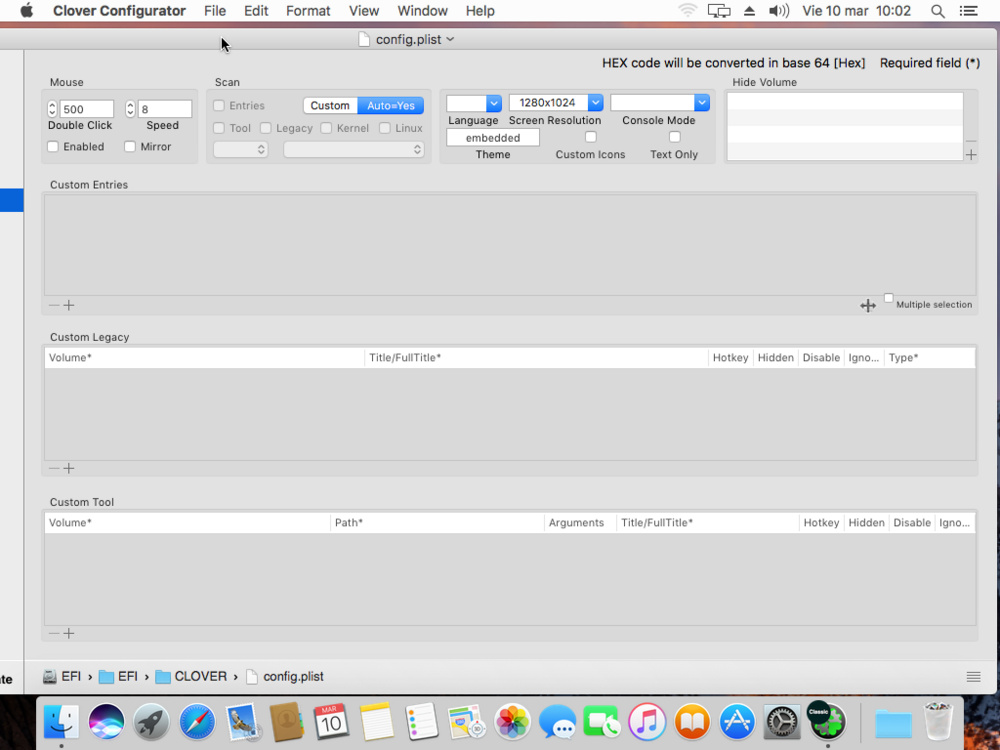Open System Preferences gear icon
The image size is (1000, 750).
pyautogui.click(x=782, y=721)
